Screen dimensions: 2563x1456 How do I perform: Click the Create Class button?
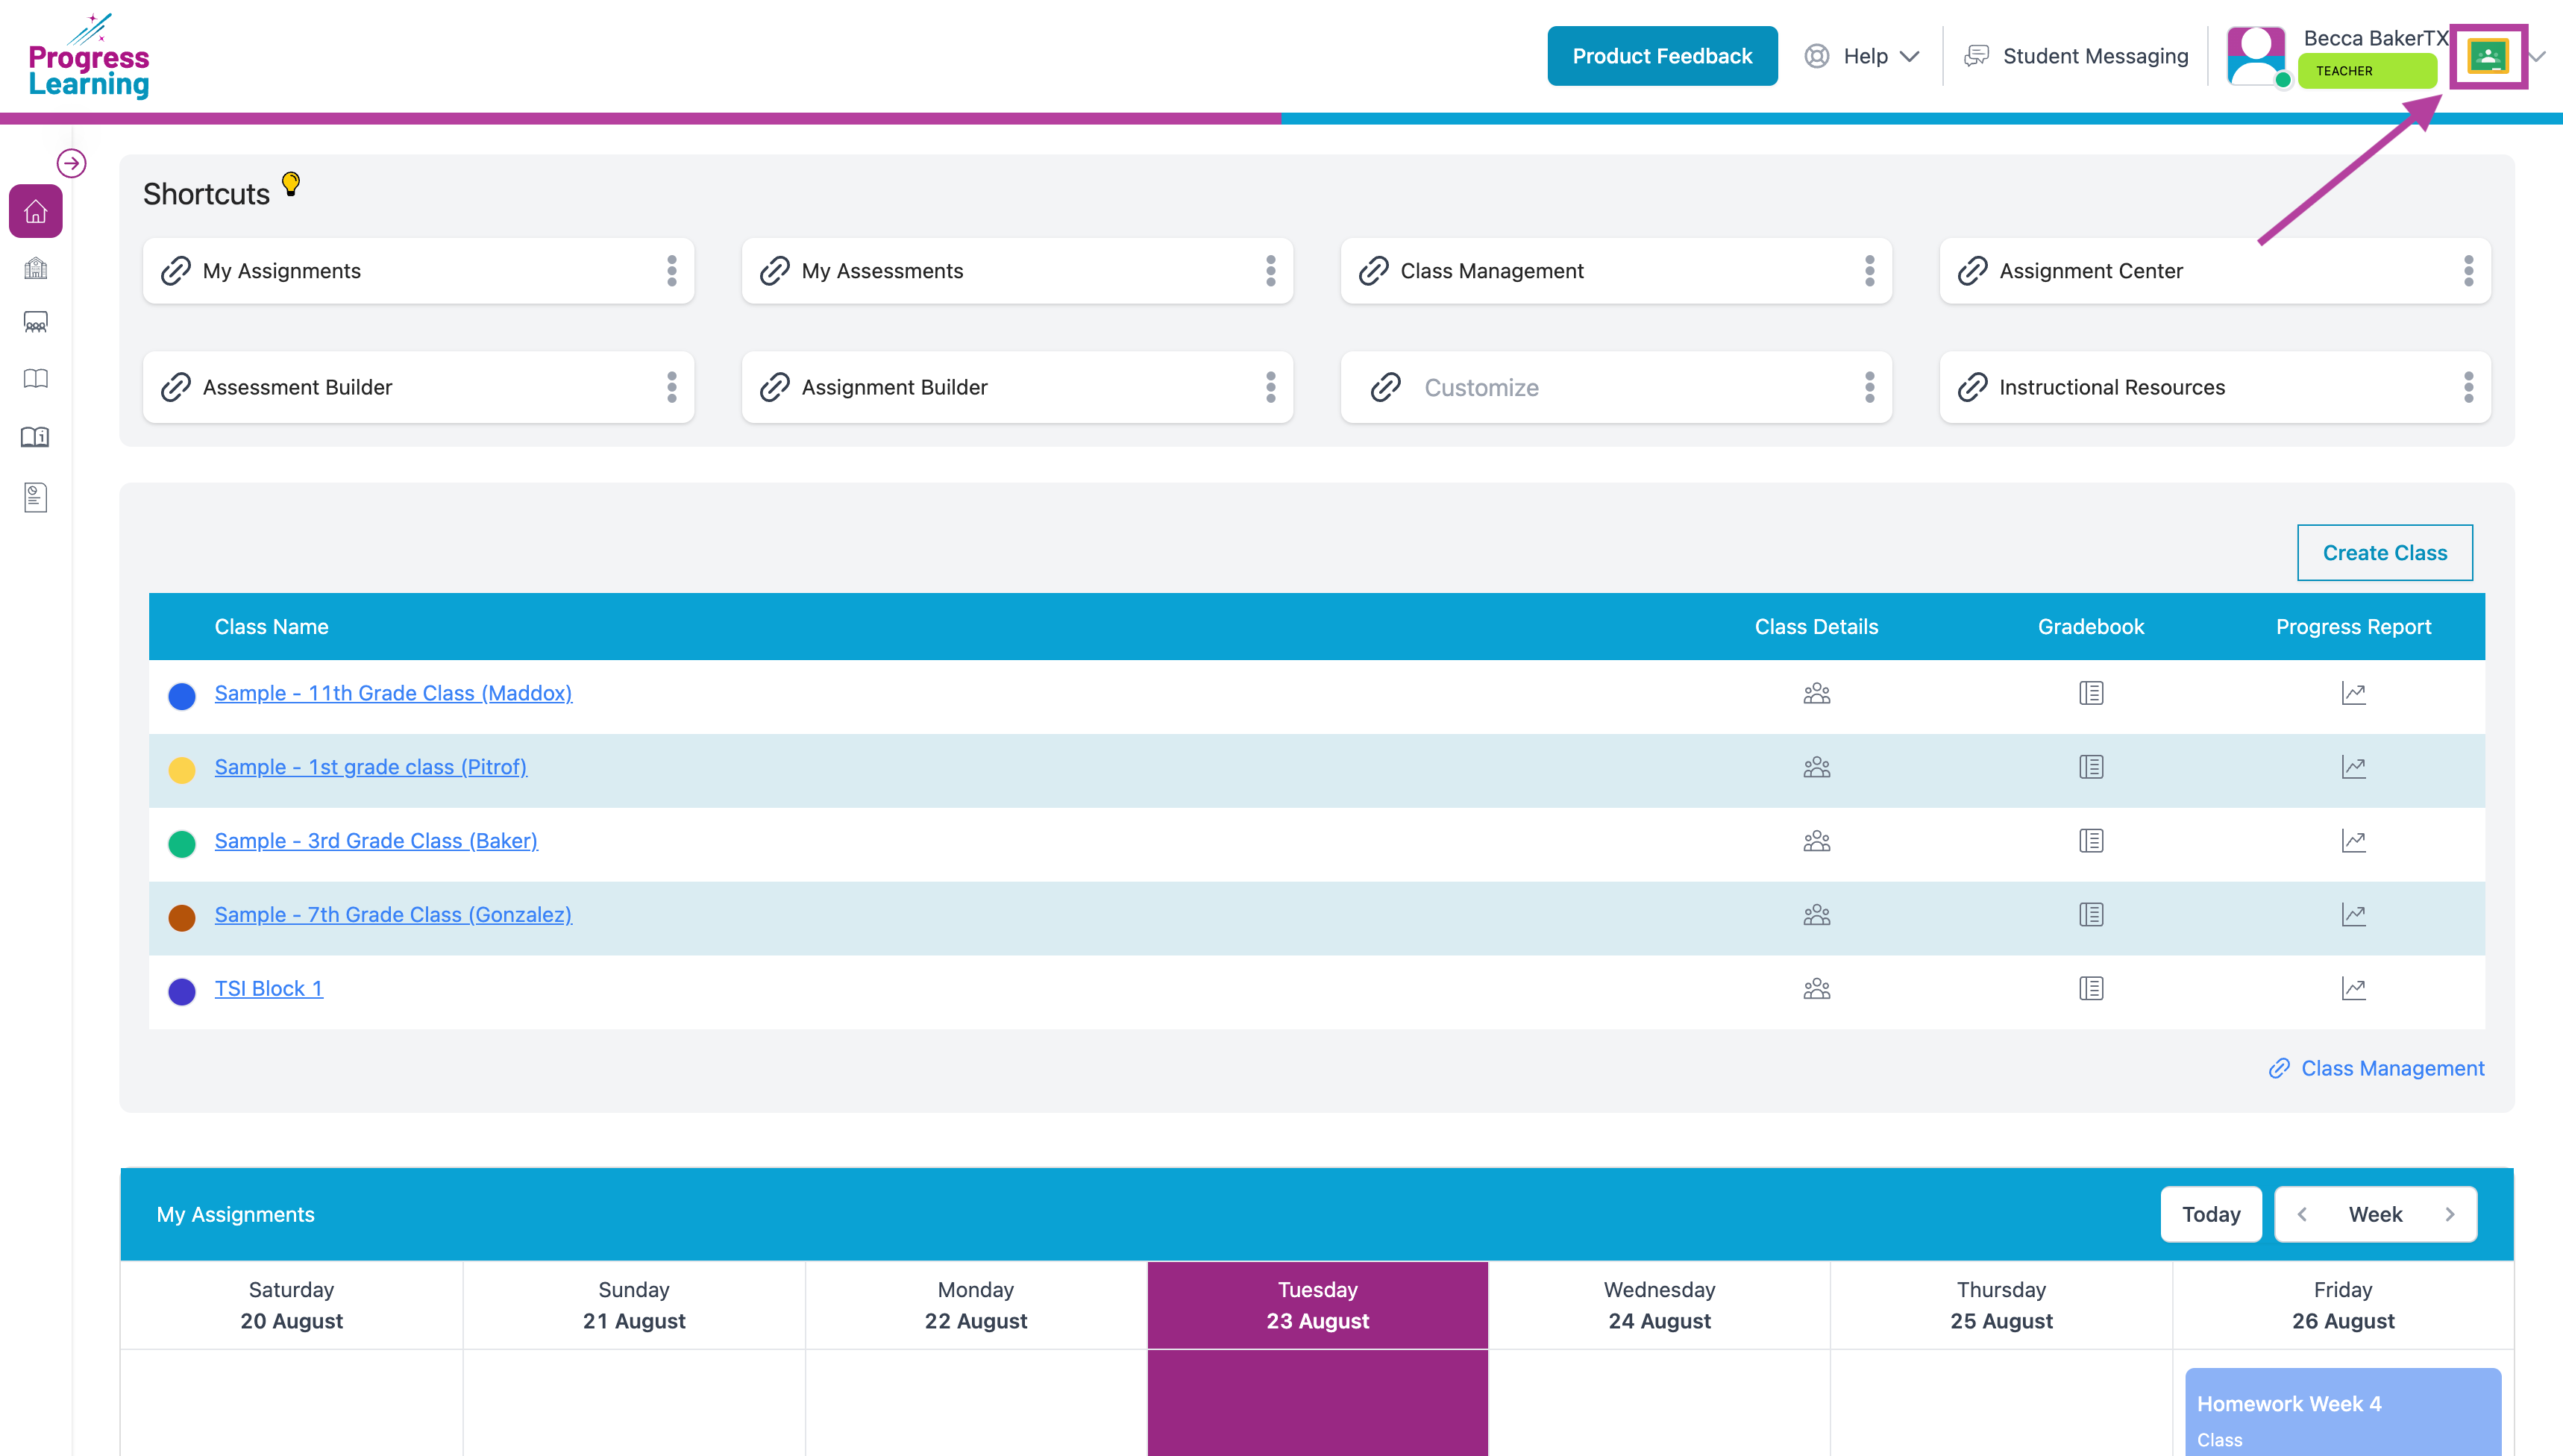point(2385,553)
